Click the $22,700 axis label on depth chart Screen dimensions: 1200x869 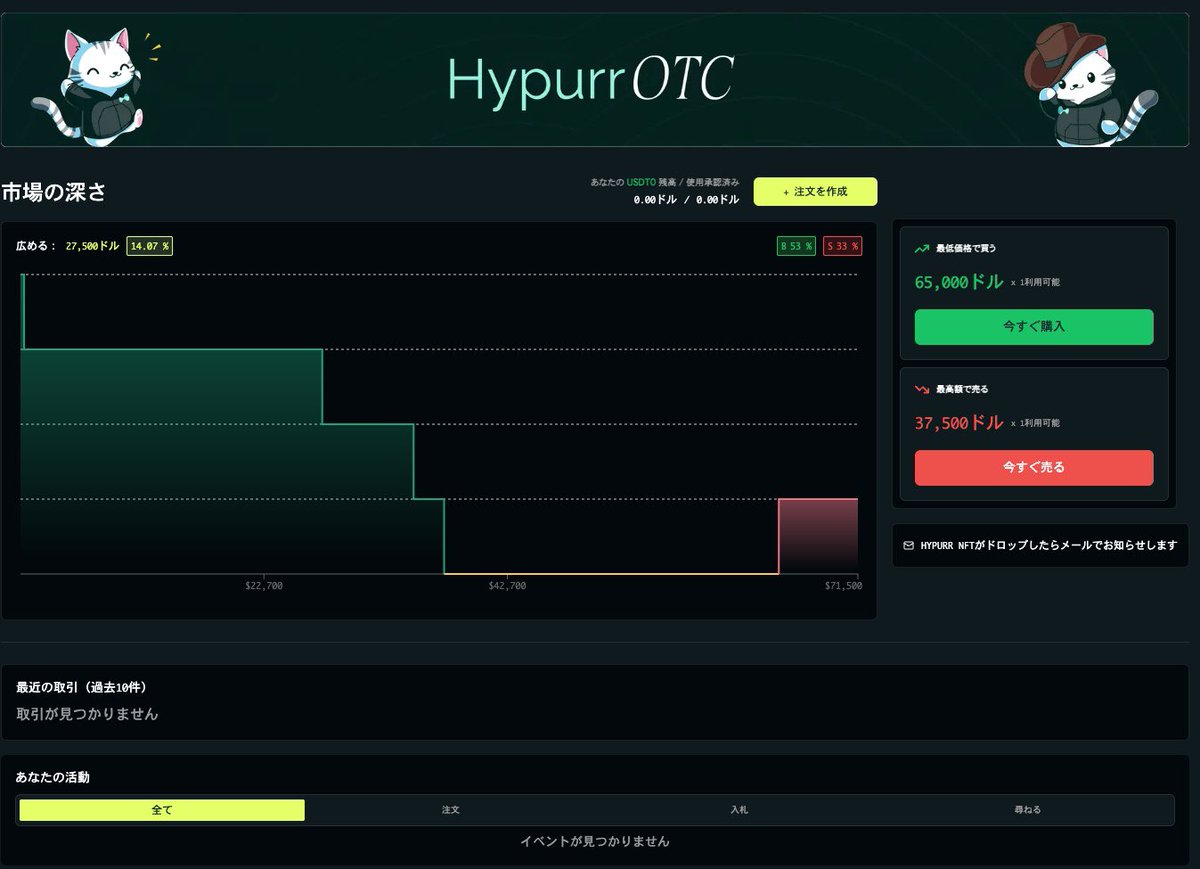[x=264, y=586]
